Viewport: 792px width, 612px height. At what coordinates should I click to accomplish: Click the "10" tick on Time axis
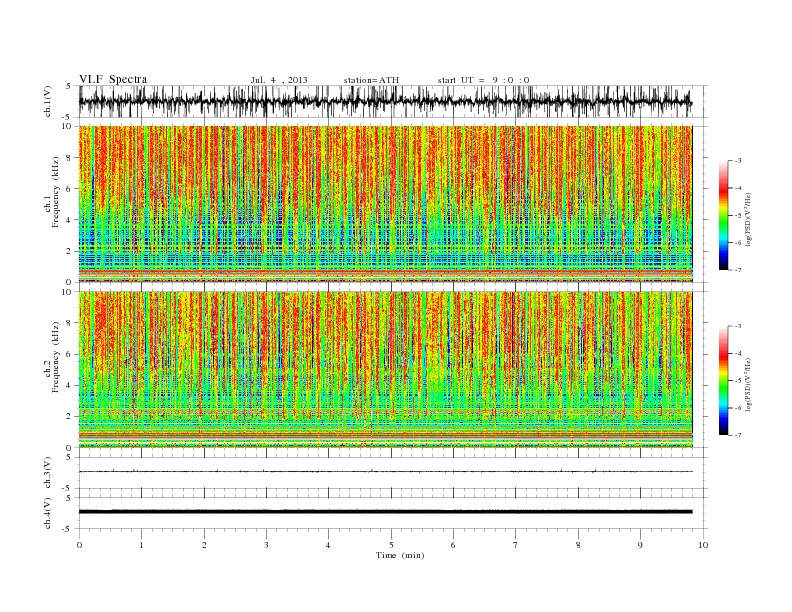click(703, 545)
